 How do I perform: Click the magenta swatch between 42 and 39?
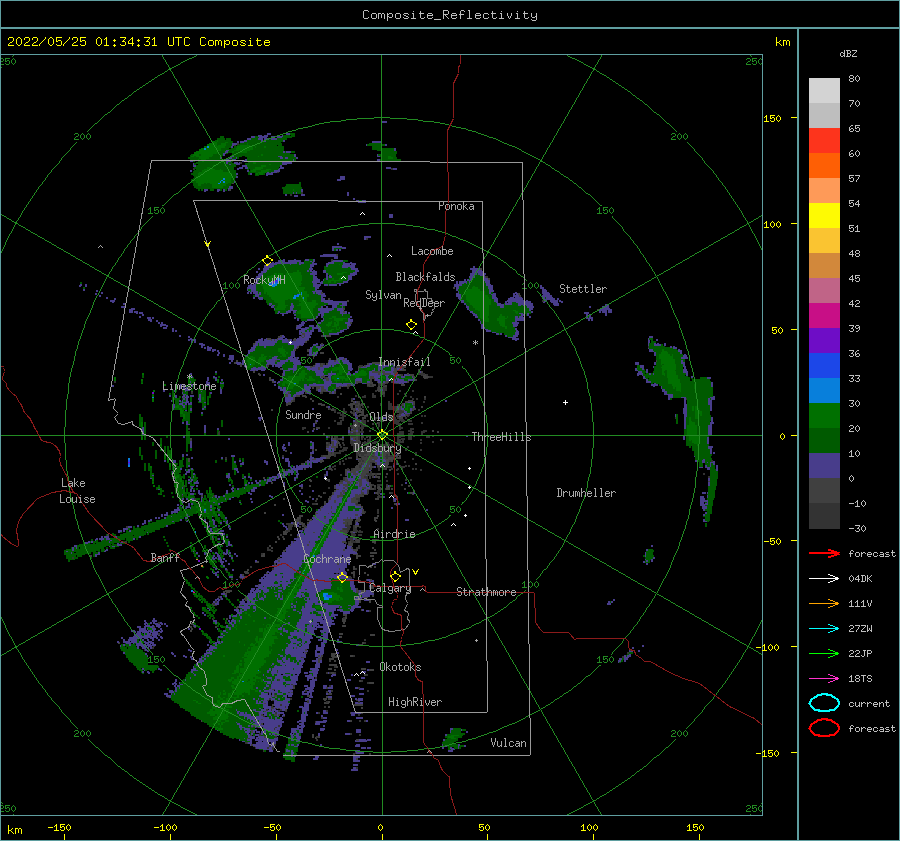pyautogui.click(x=824, y=316)
